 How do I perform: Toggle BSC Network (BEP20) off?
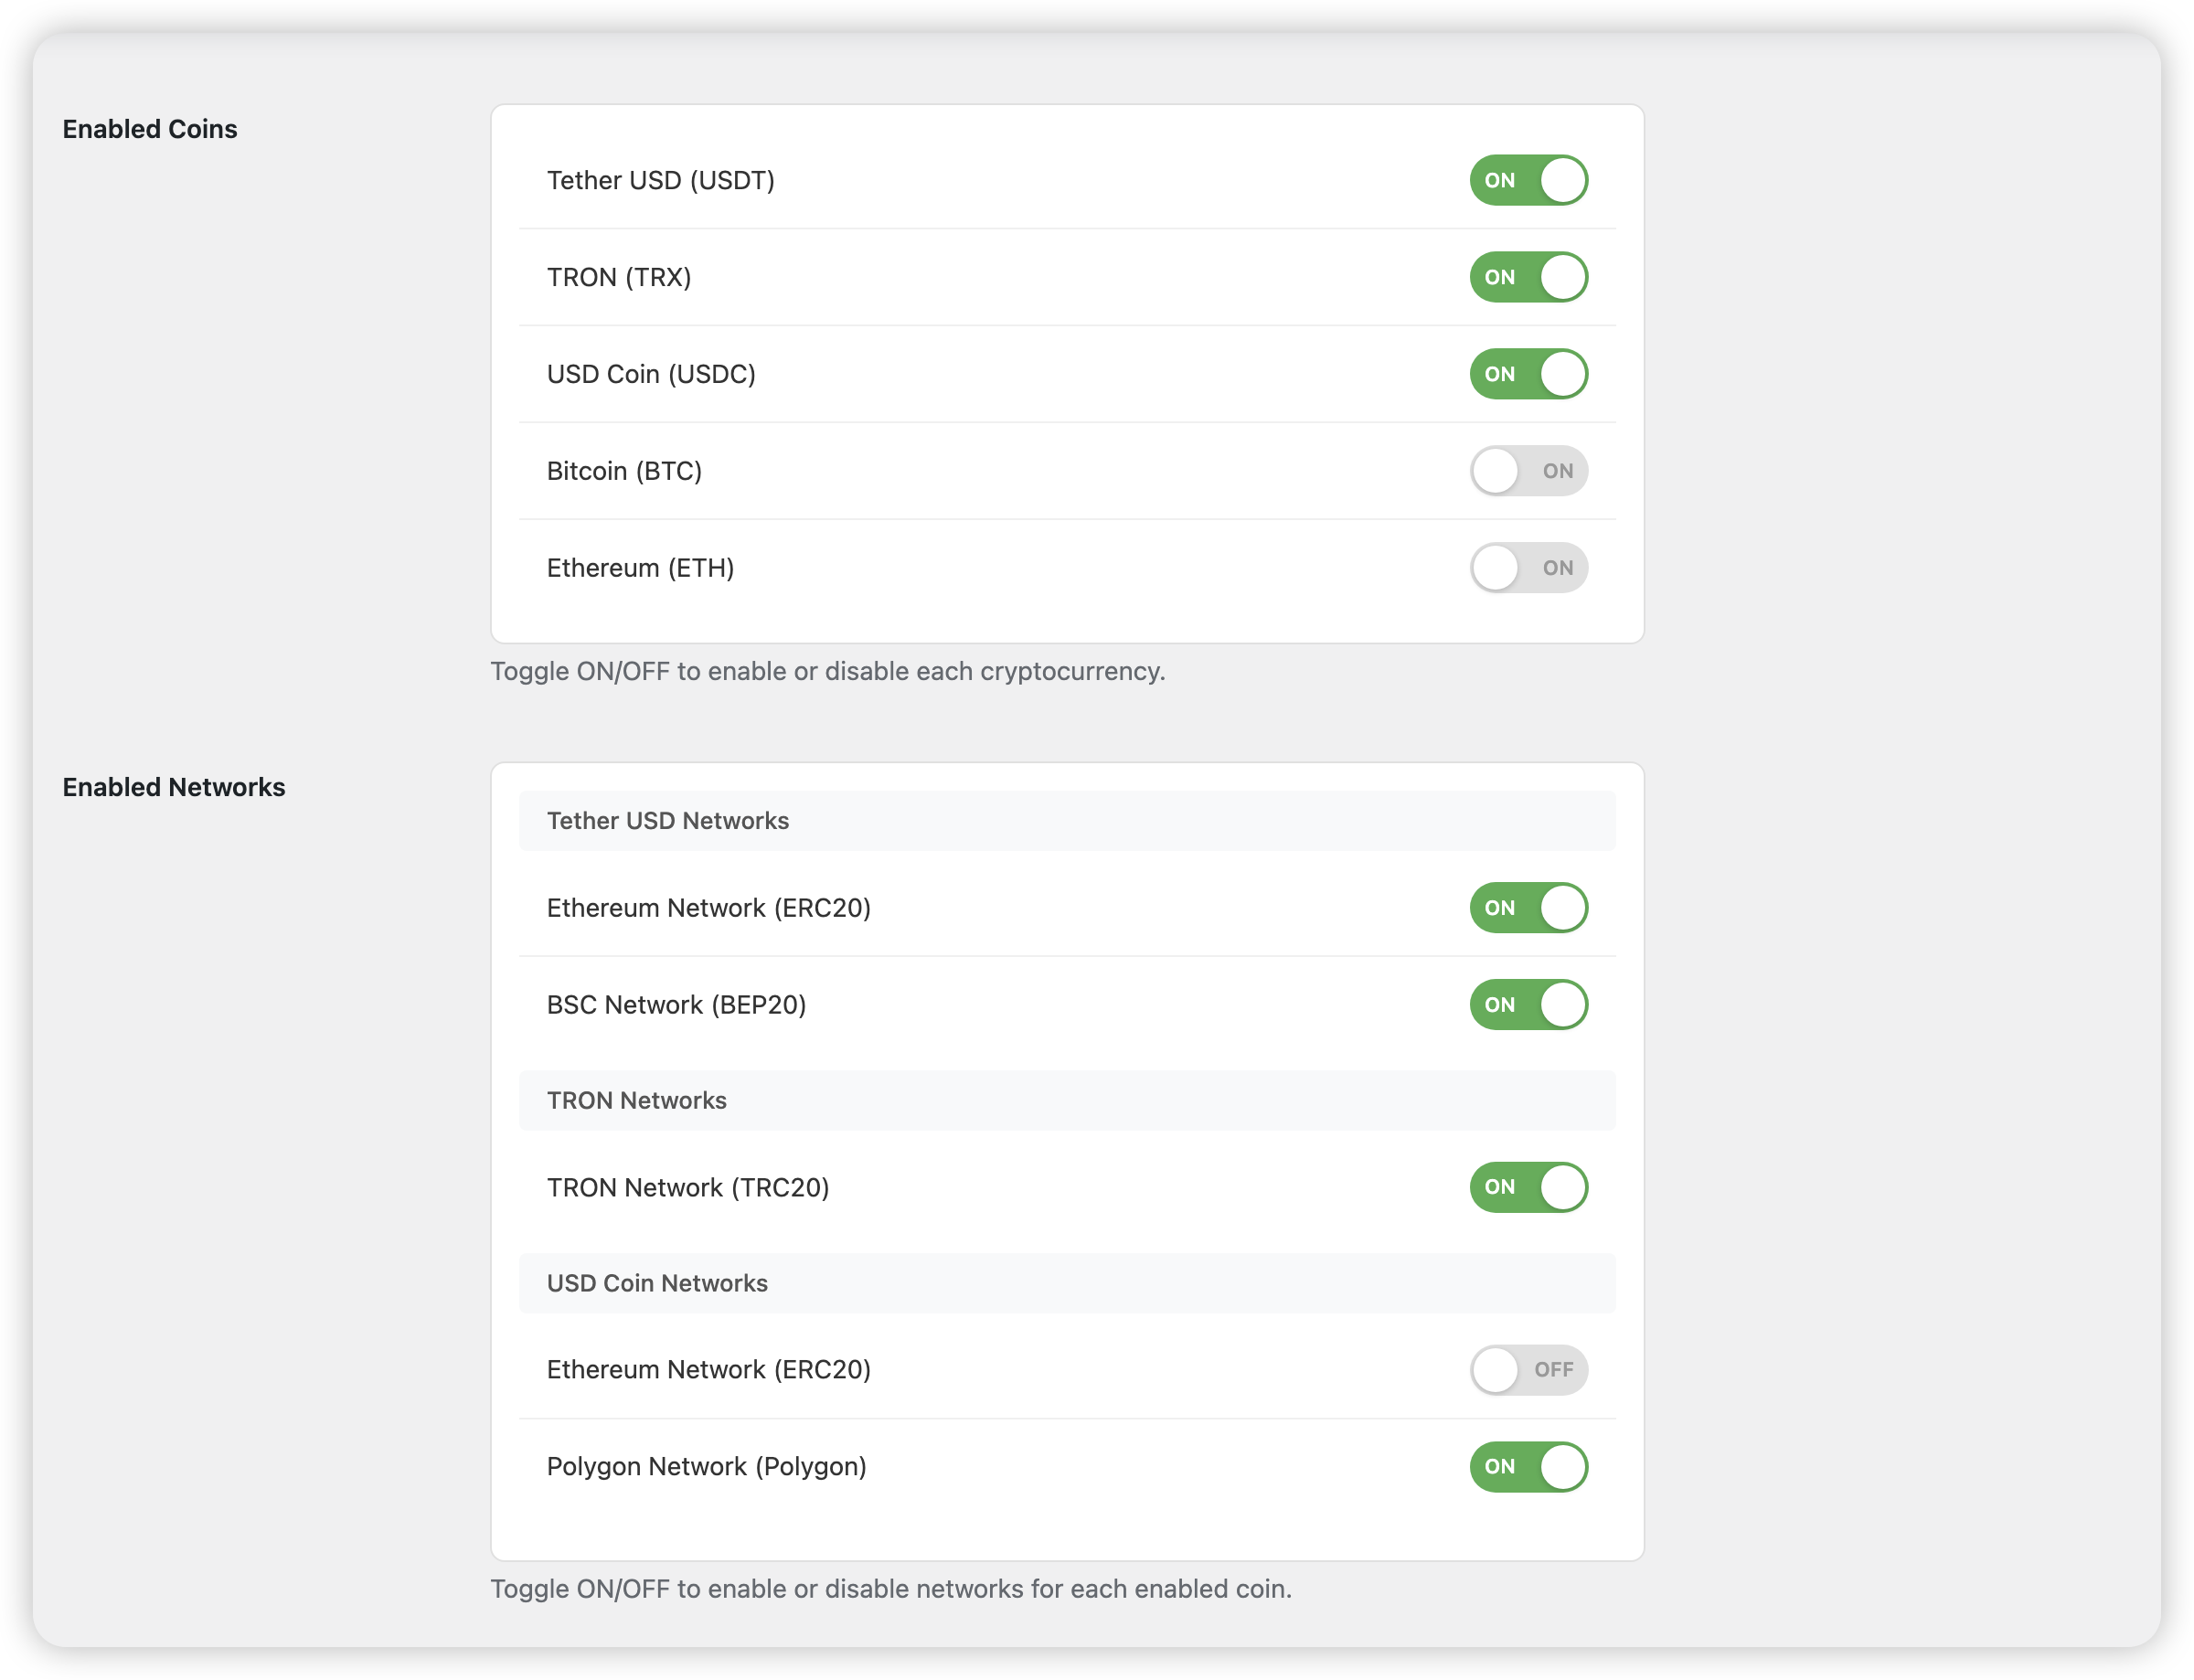click(1528, 1004)
